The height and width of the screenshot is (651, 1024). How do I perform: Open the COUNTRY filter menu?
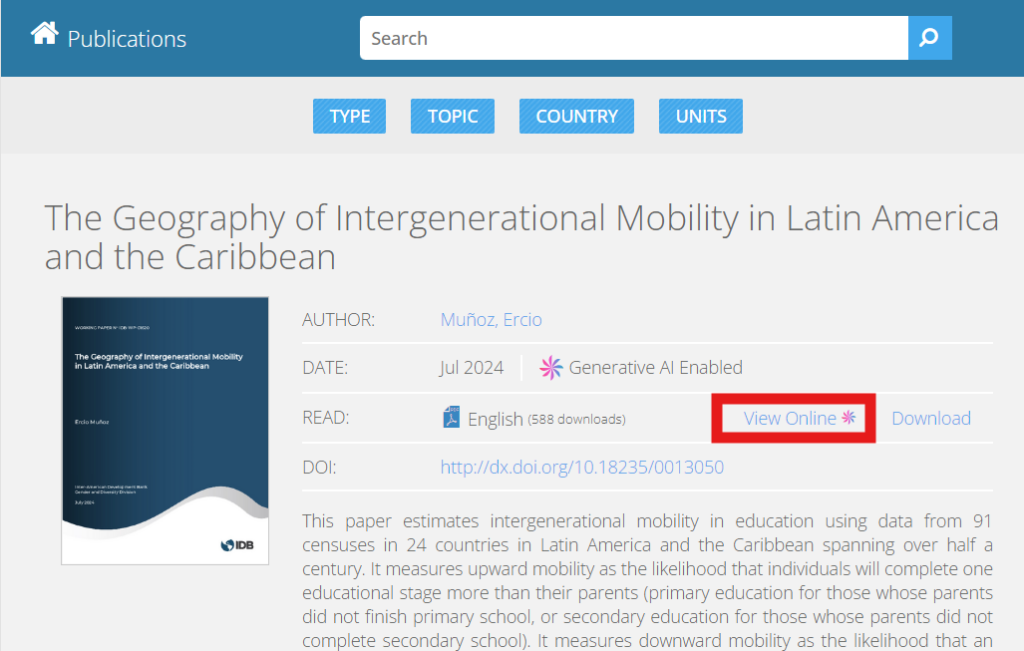coord(577,116)
